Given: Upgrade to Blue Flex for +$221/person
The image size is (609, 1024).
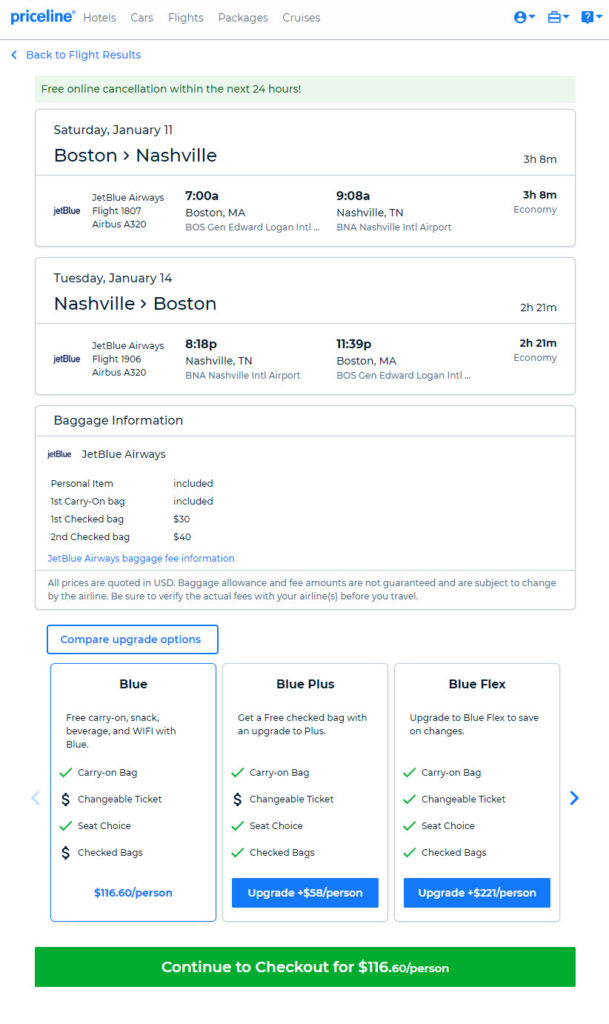Looking at the screenshot, I should 476,893.
